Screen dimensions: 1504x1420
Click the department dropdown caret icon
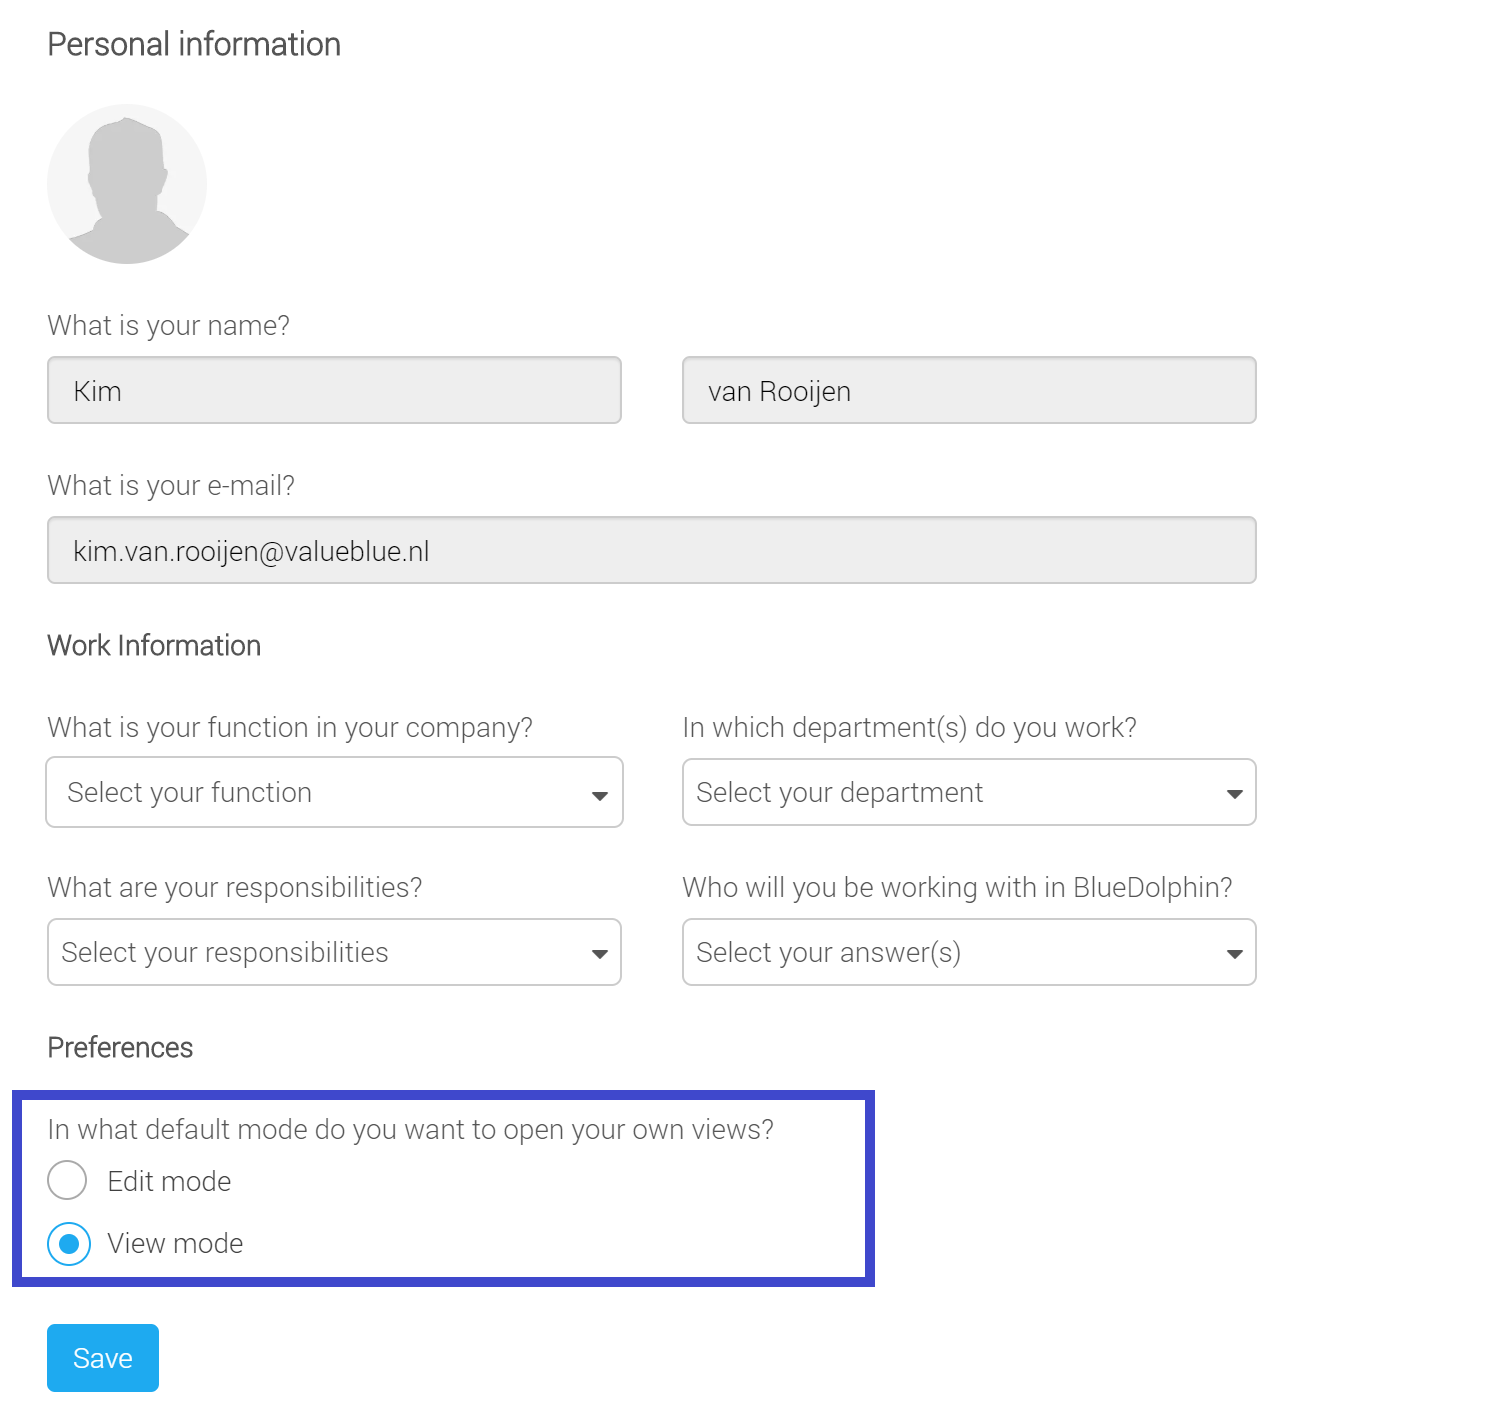coord(1235,794)
